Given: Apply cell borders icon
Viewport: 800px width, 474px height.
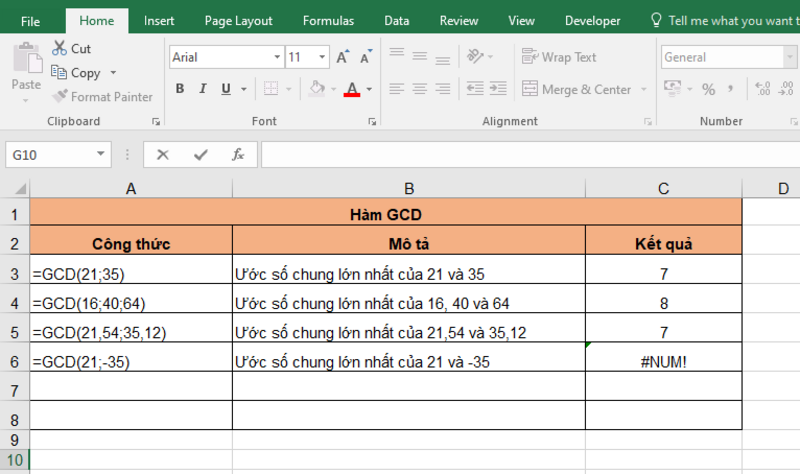Looking at the screenshot, I should pos(271,89).
